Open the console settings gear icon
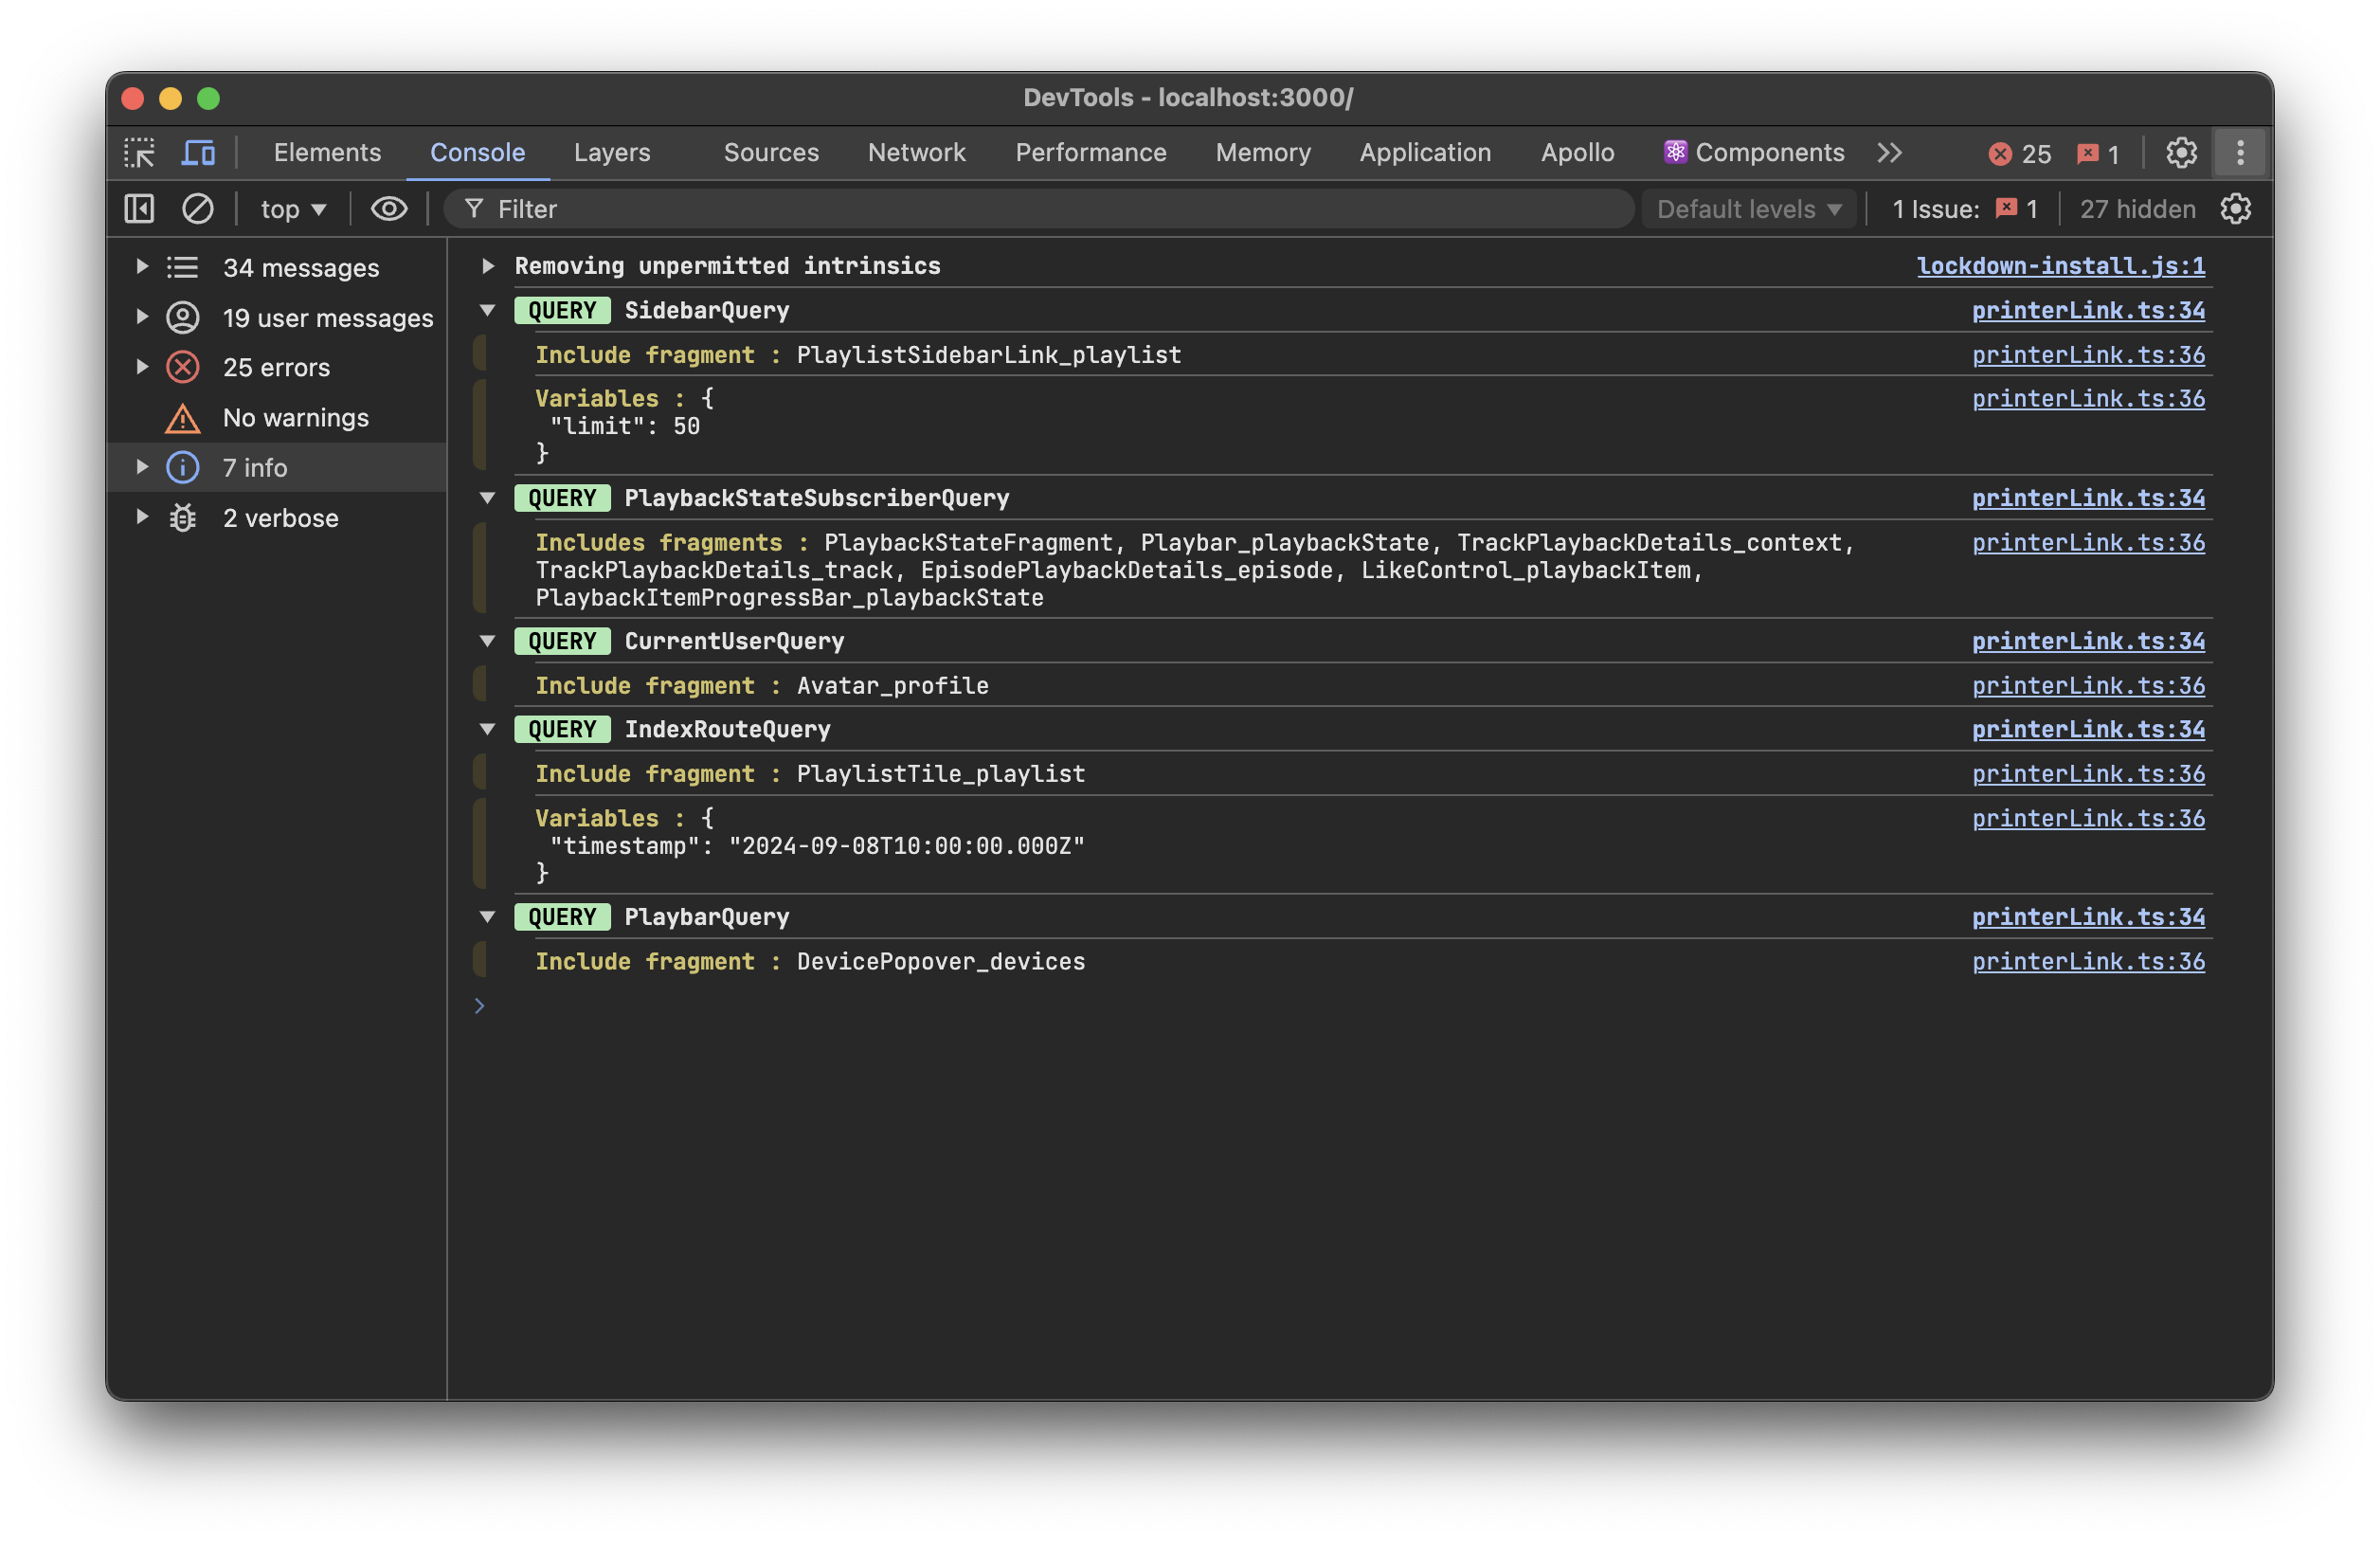 click(2235, 209)
